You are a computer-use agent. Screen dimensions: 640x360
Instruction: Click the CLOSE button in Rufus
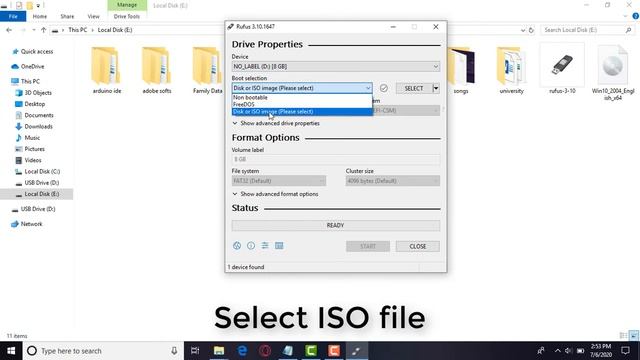418,246
